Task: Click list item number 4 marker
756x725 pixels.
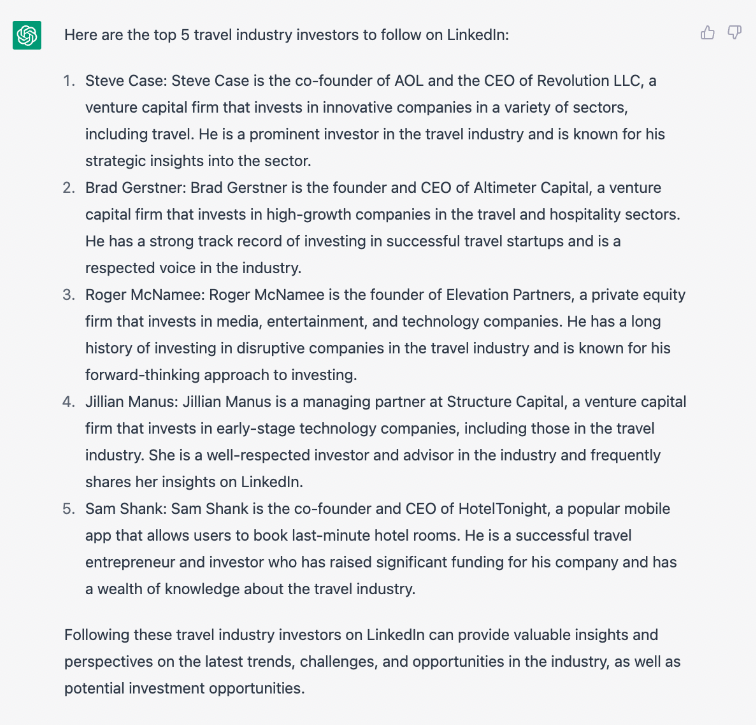Action: 69,402
